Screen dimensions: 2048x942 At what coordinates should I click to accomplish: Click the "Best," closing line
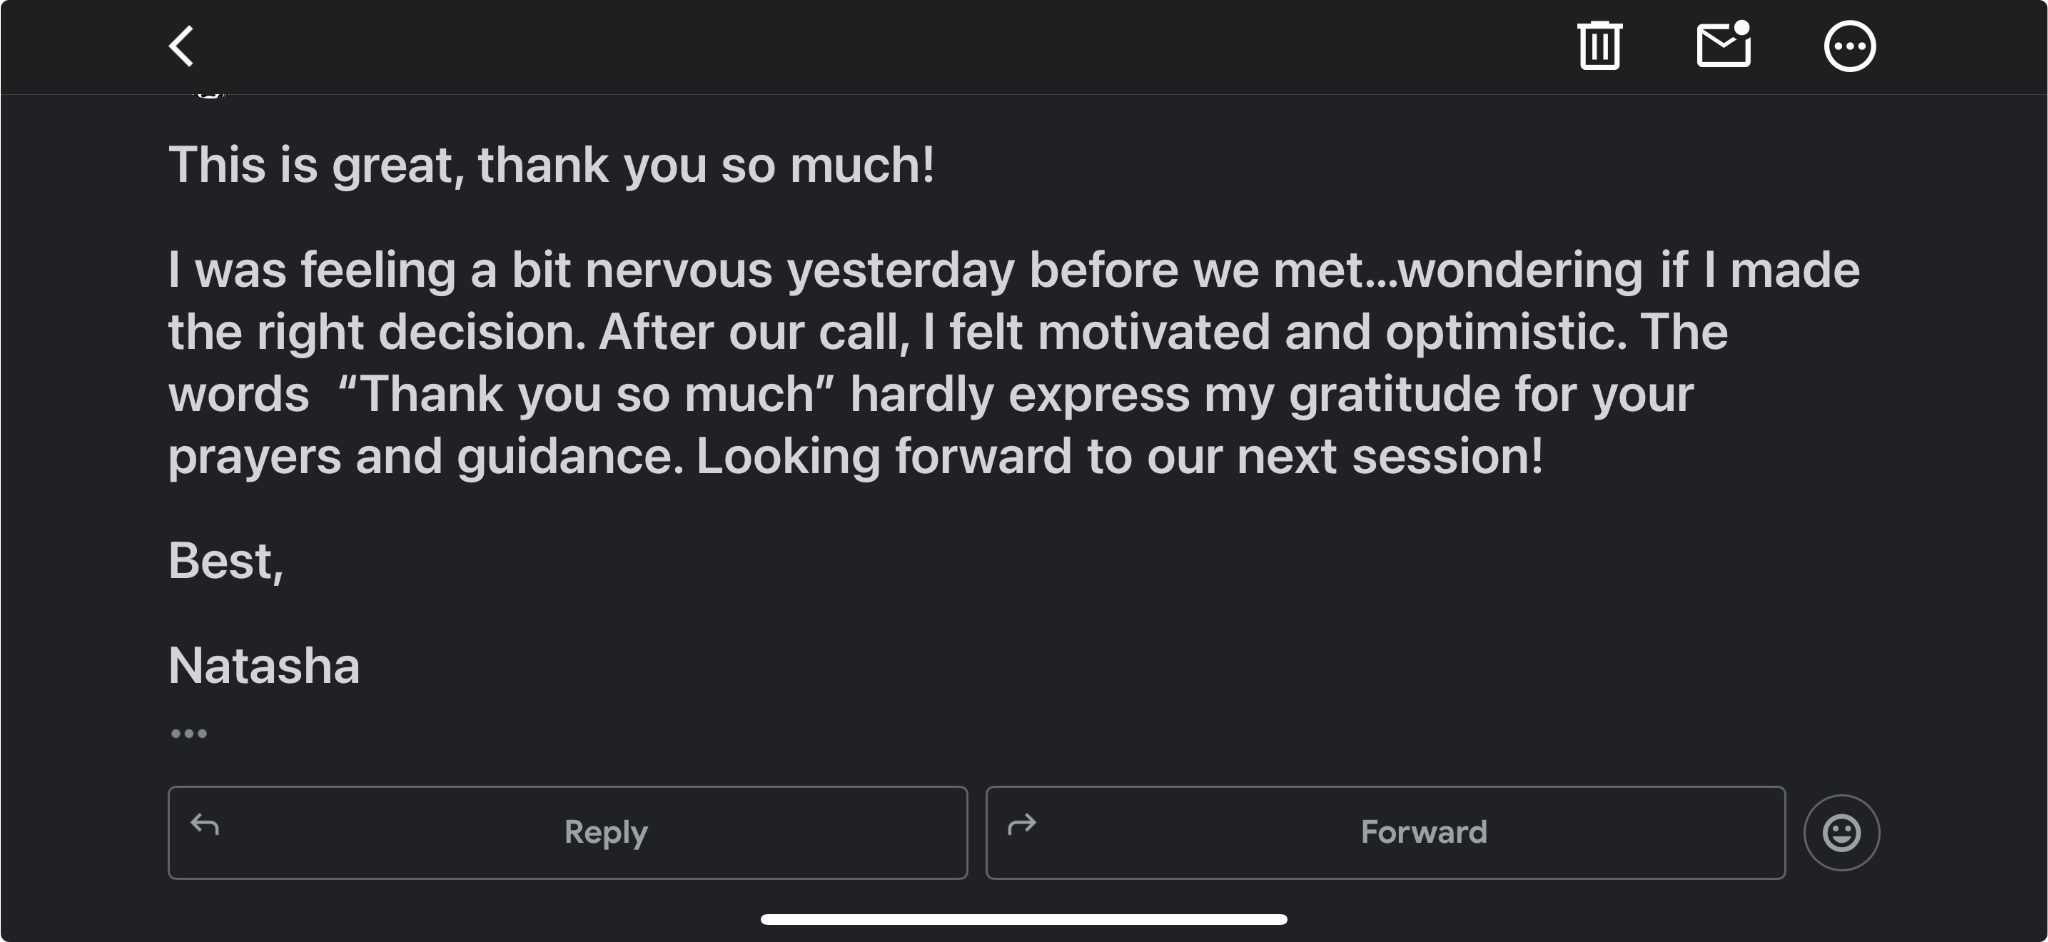coord(226,561)
